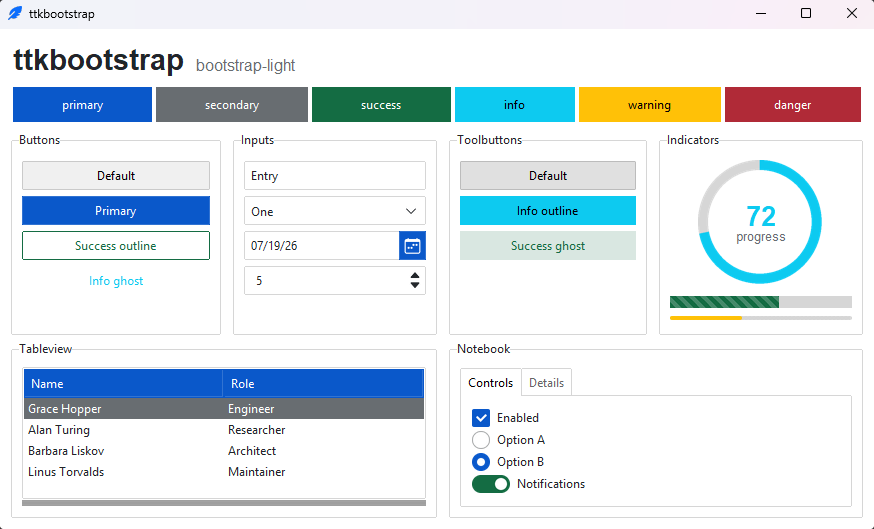Screen dimensions: 874x529
Task: Select the Barbara Liskov row
Action: 224,450
